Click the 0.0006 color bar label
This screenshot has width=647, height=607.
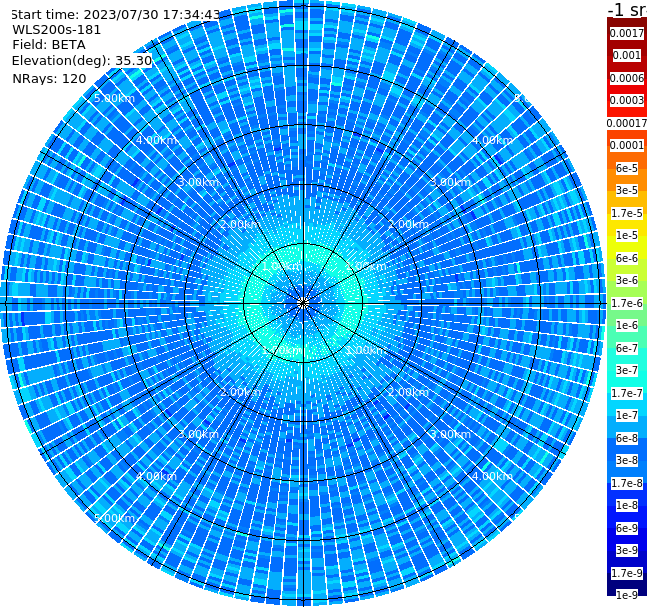[x=627, y=78]
